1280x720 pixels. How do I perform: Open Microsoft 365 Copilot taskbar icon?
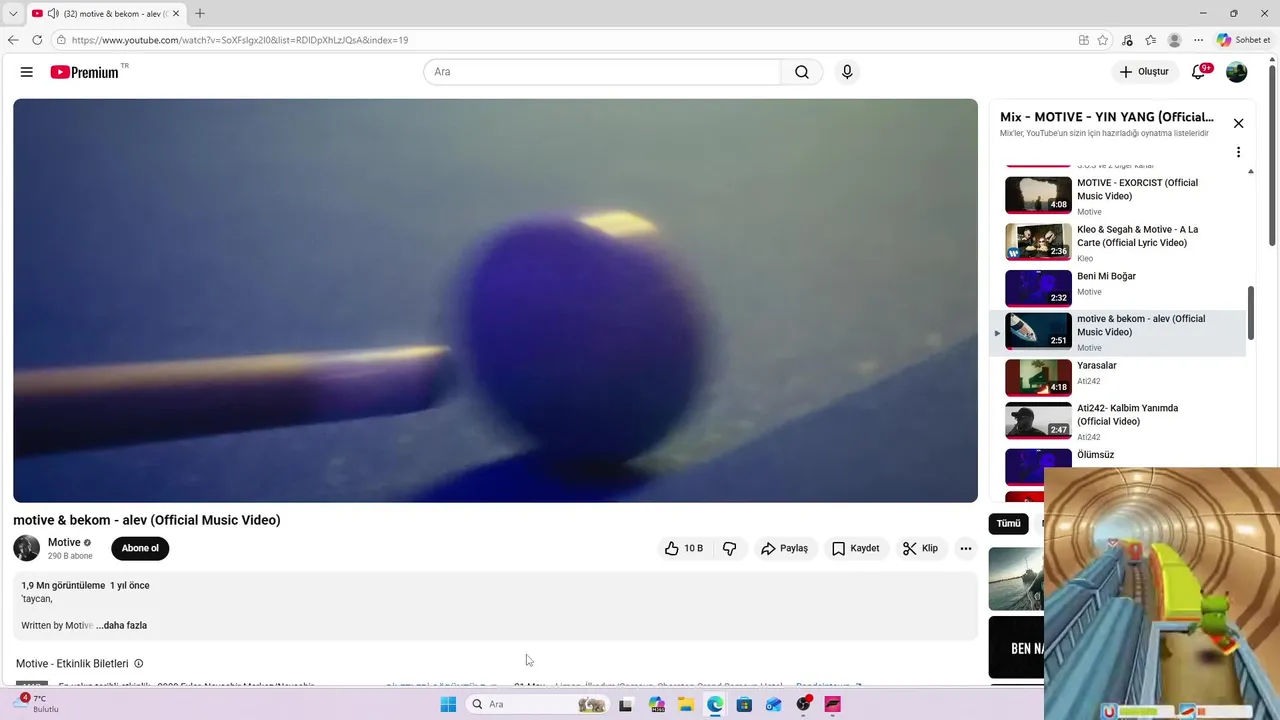point(657,704)
